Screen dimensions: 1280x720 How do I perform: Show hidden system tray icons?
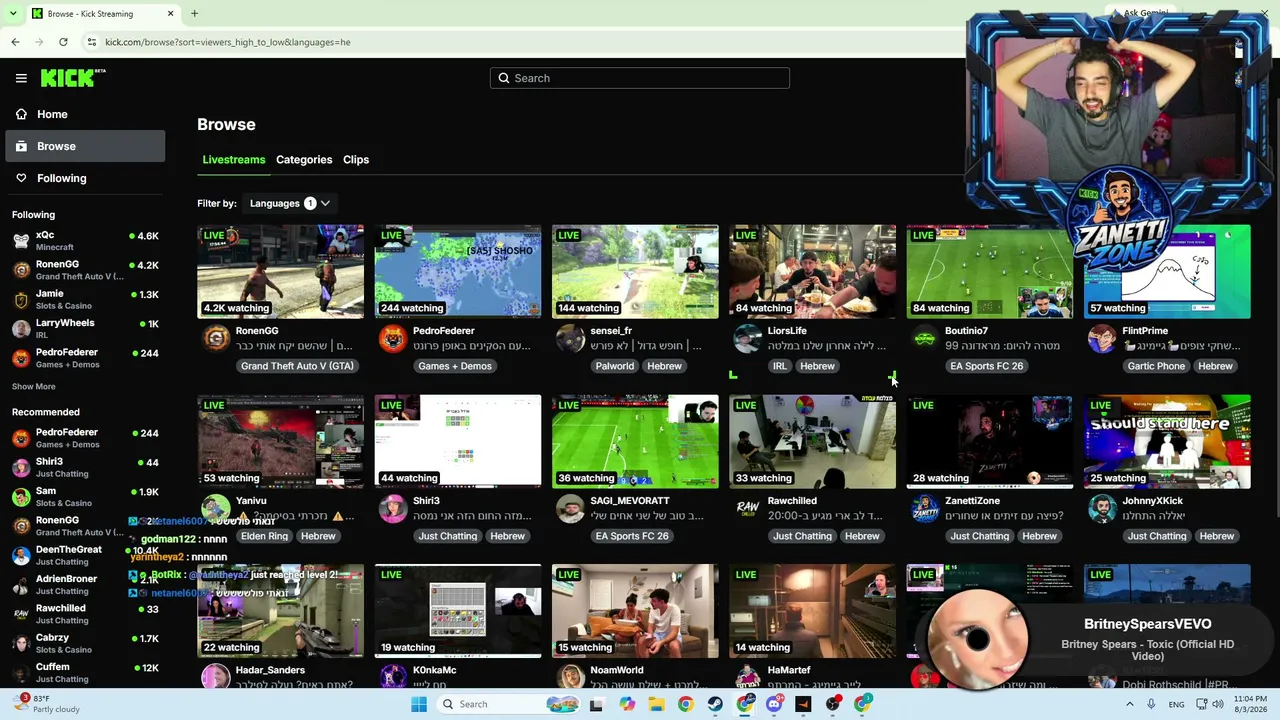(1130, 704)
